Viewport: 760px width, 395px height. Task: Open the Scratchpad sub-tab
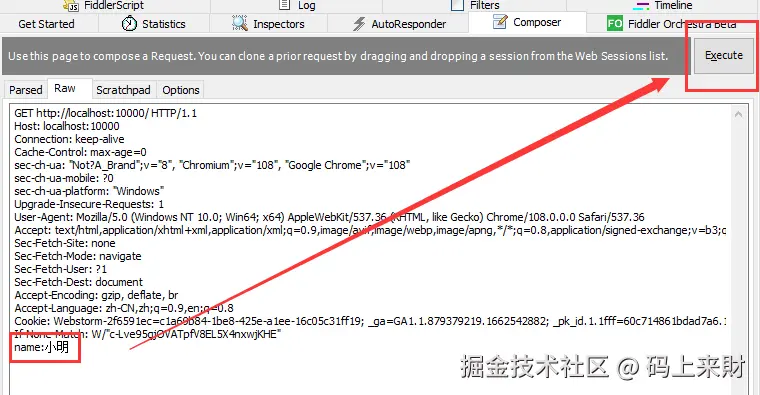[x=123, y=90]
